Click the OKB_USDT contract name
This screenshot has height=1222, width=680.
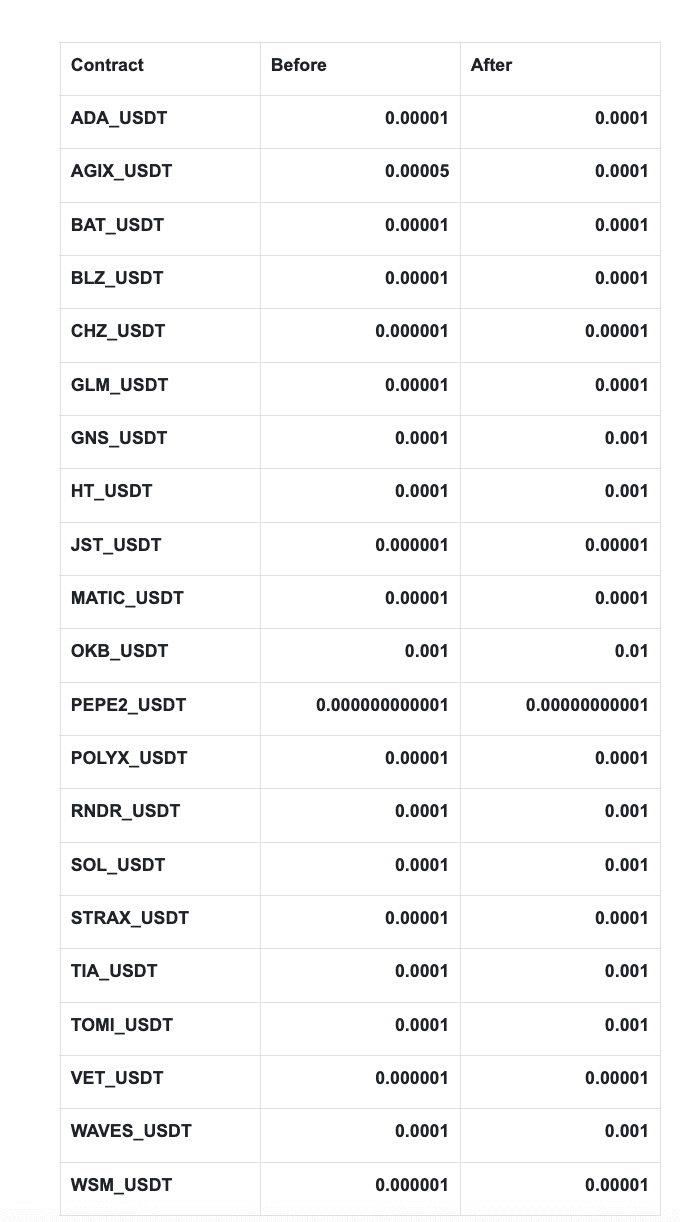[119, 651]
